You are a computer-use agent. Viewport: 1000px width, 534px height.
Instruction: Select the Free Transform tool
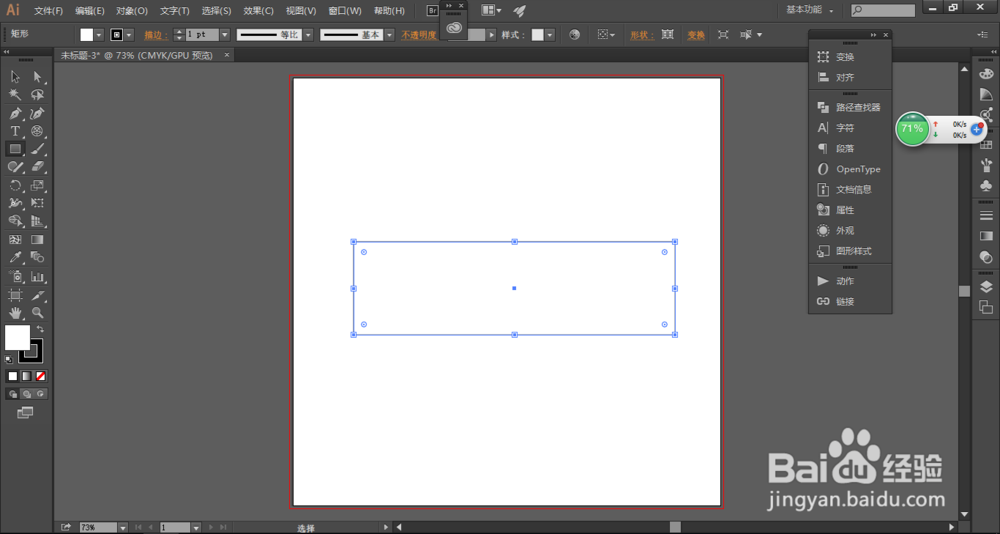click(38, 204)
